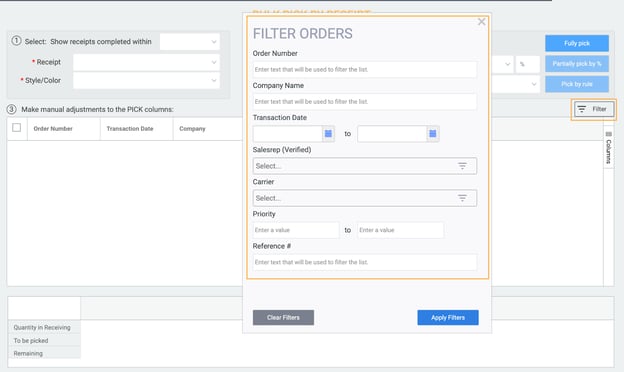Focus the Reference # filter field
Image resolution: width=624 pixels, height=372 pixels.
(x=365, y=262)
